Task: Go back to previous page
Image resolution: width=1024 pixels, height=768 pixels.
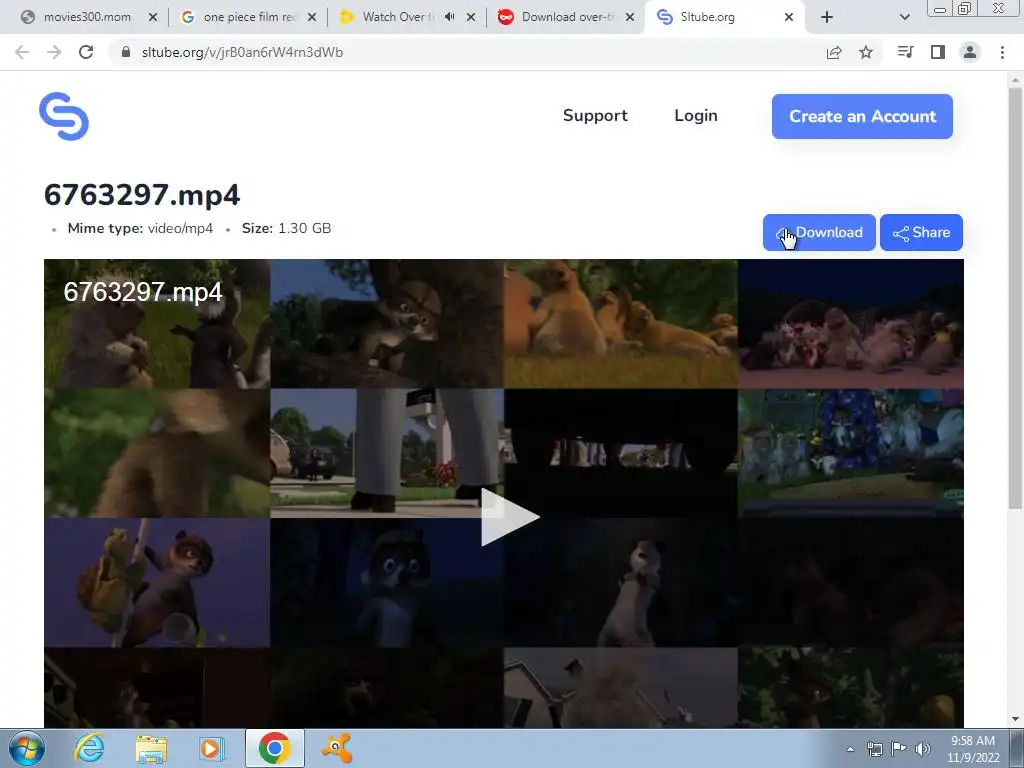Action: click(22, 52)
